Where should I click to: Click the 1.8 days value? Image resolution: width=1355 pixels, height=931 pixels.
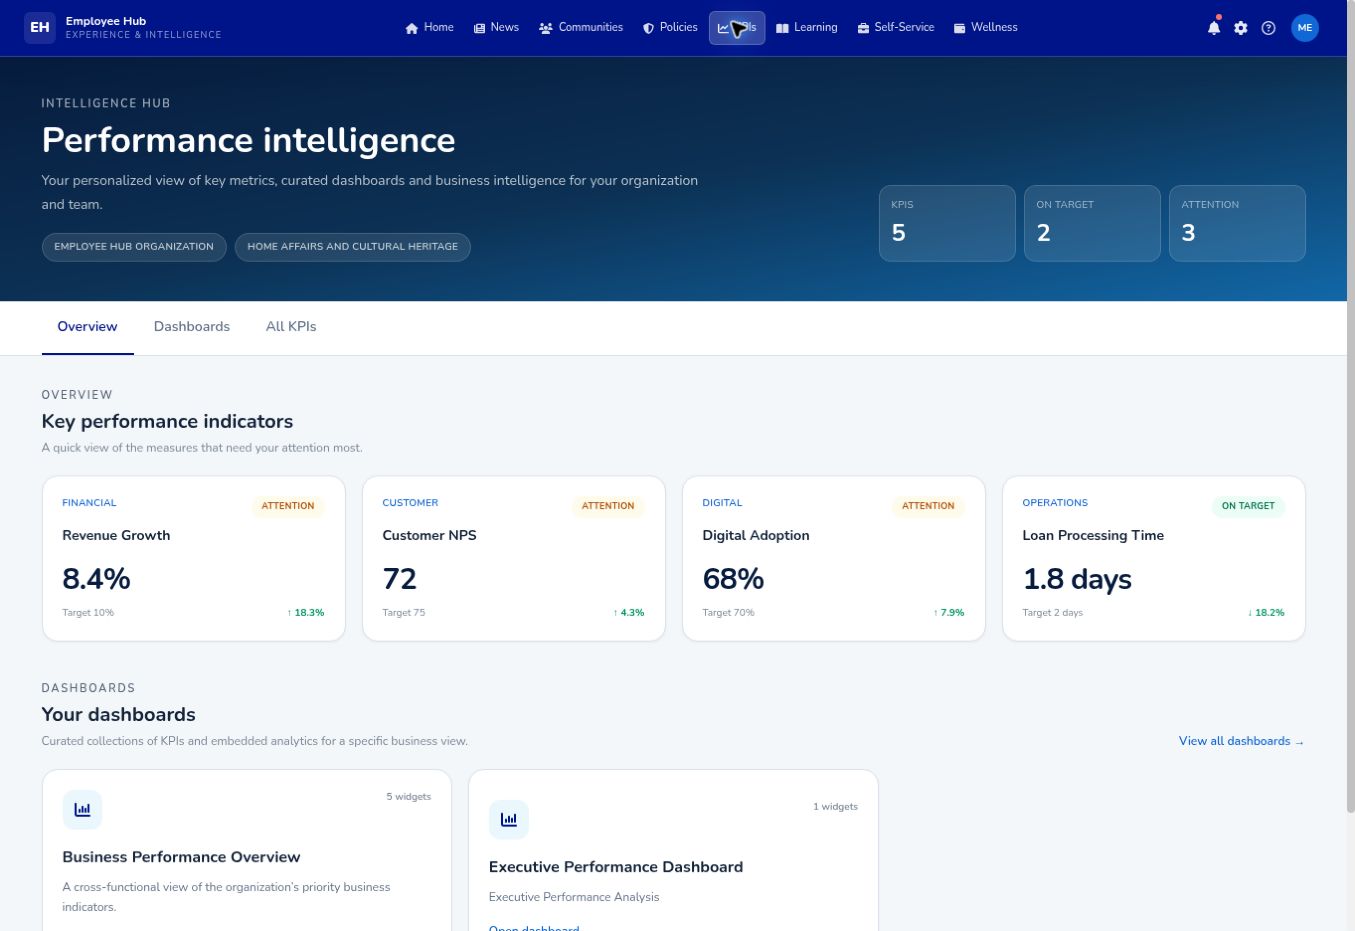click(1077, 579)
